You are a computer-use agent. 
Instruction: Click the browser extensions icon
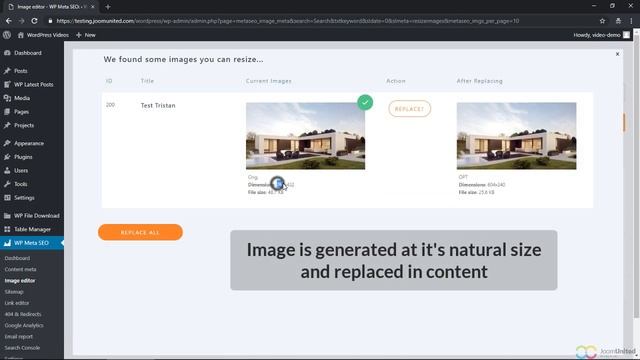click(618, 21)
